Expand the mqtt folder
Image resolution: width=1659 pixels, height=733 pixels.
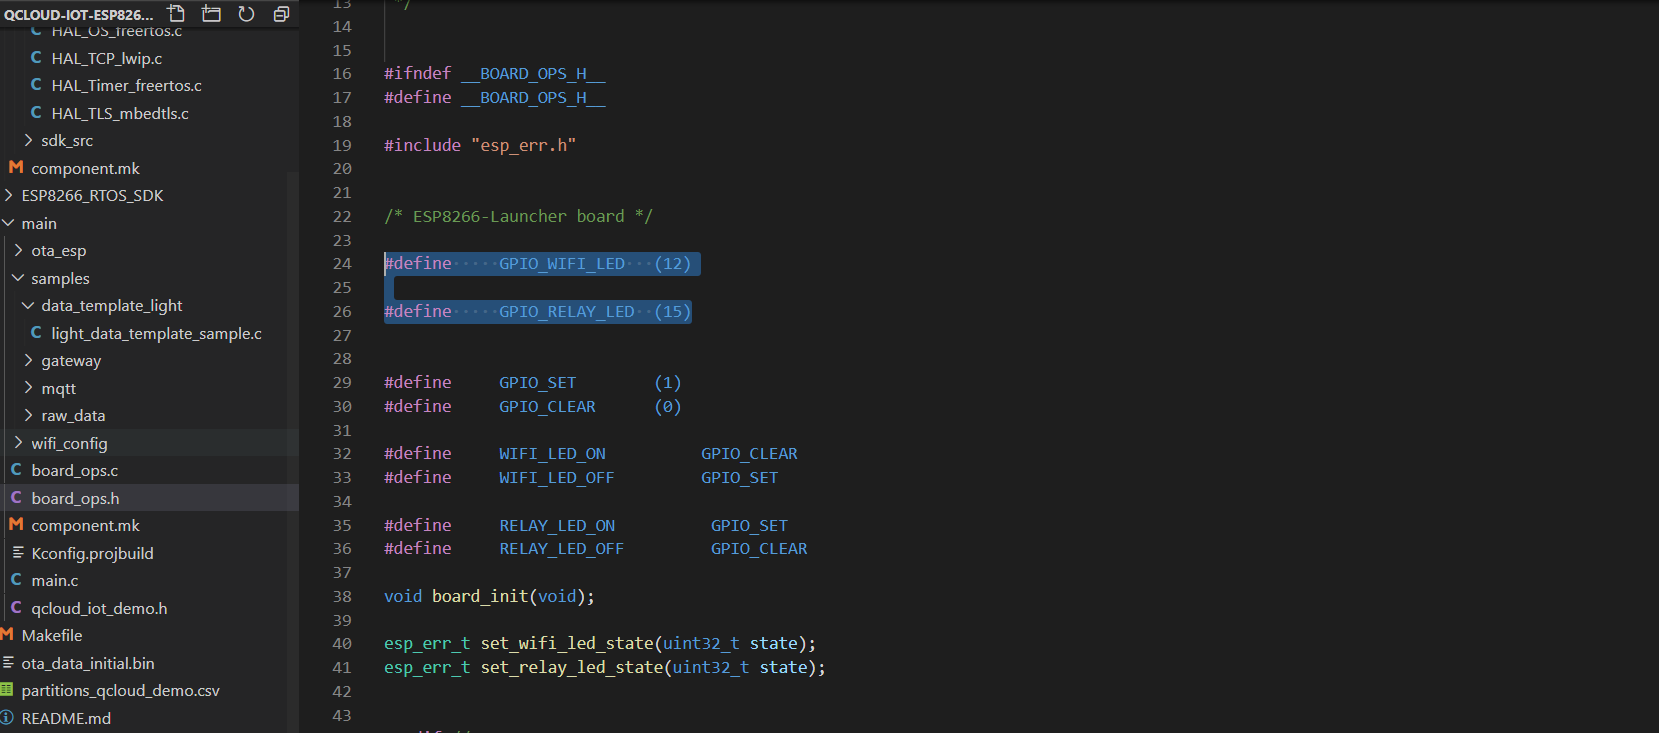pyautogui.click(x=28, y=388)
